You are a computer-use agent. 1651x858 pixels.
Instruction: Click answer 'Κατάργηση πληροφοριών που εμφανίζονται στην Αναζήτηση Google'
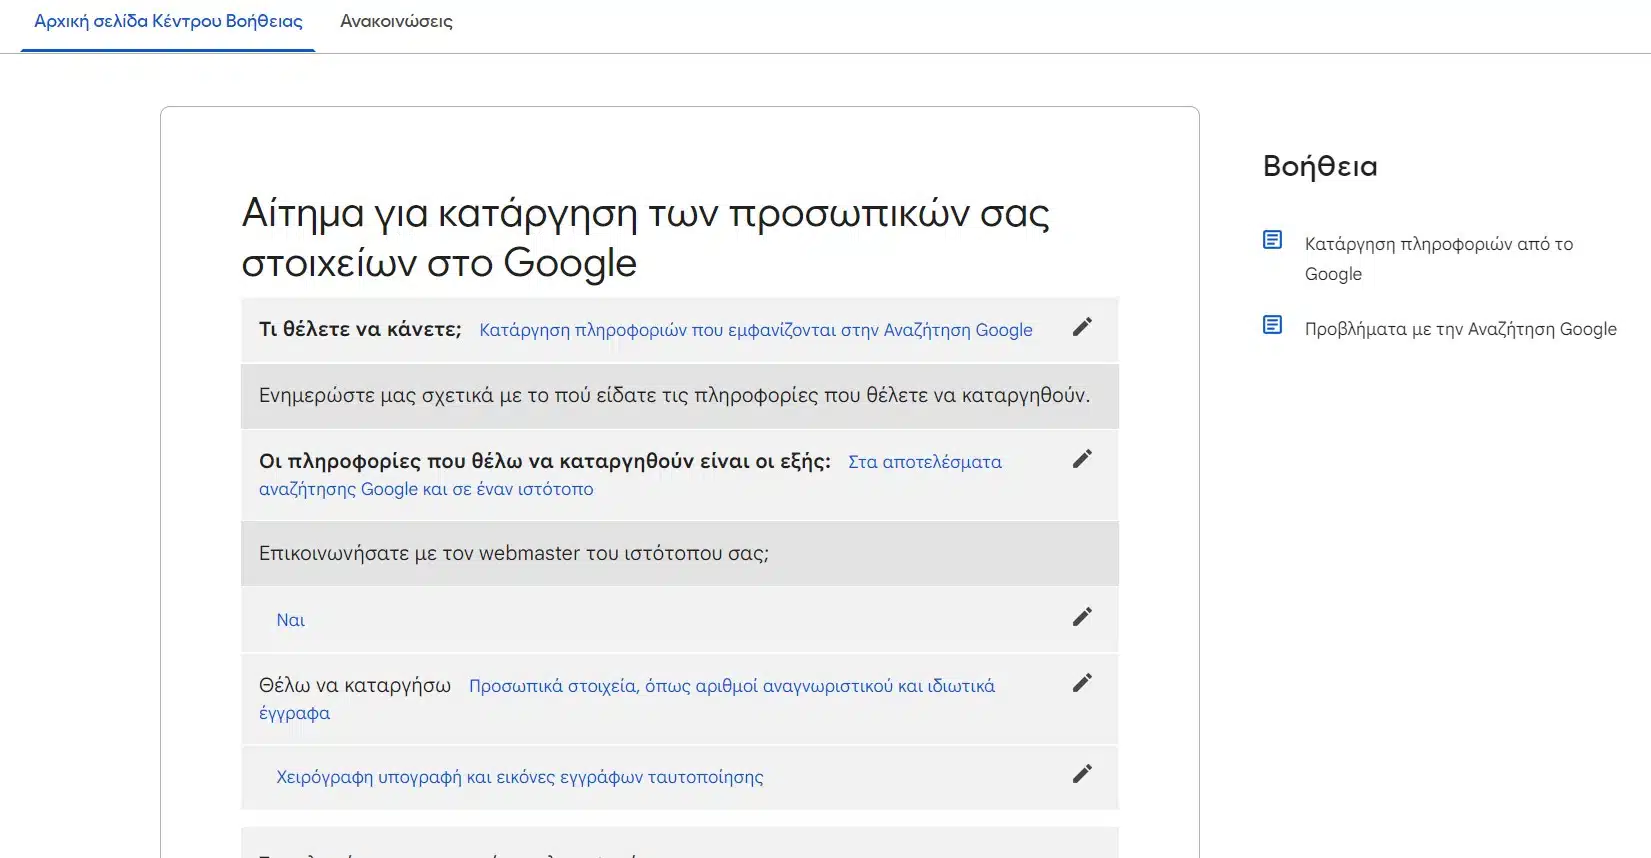756,330
